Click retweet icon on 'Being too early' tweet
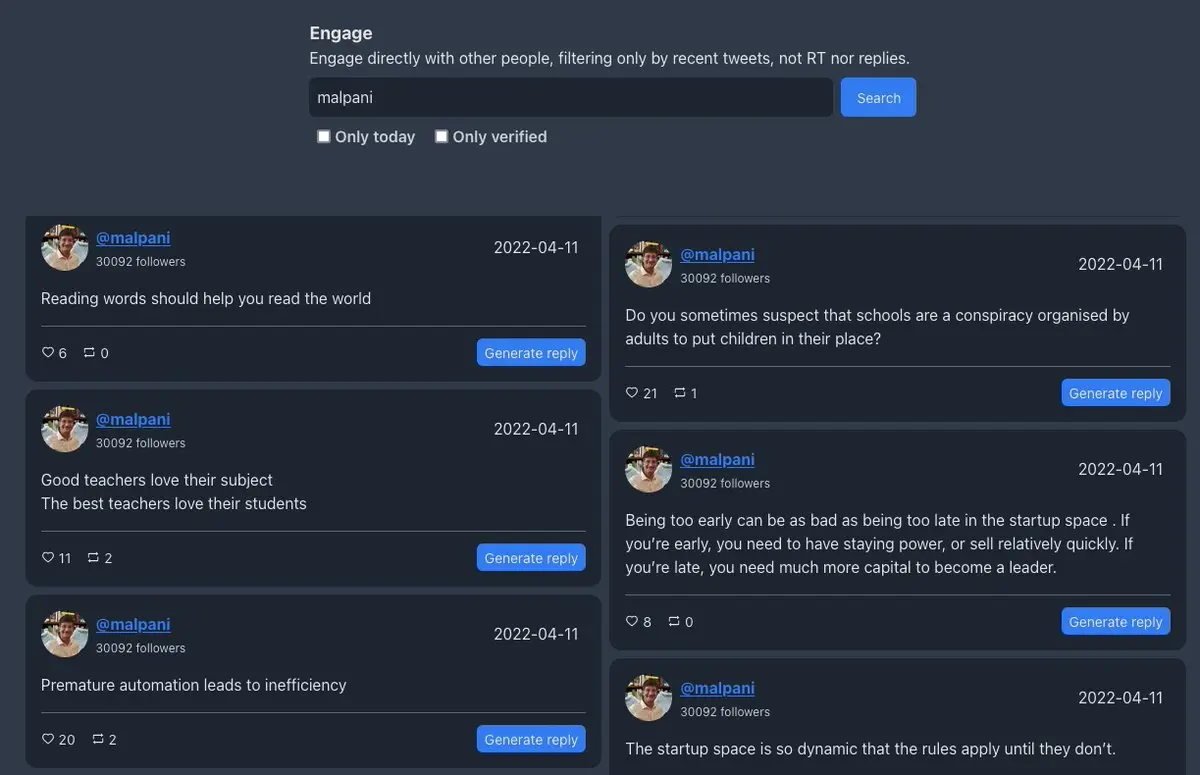The image size is (1200, 775). tap(674, 622)
